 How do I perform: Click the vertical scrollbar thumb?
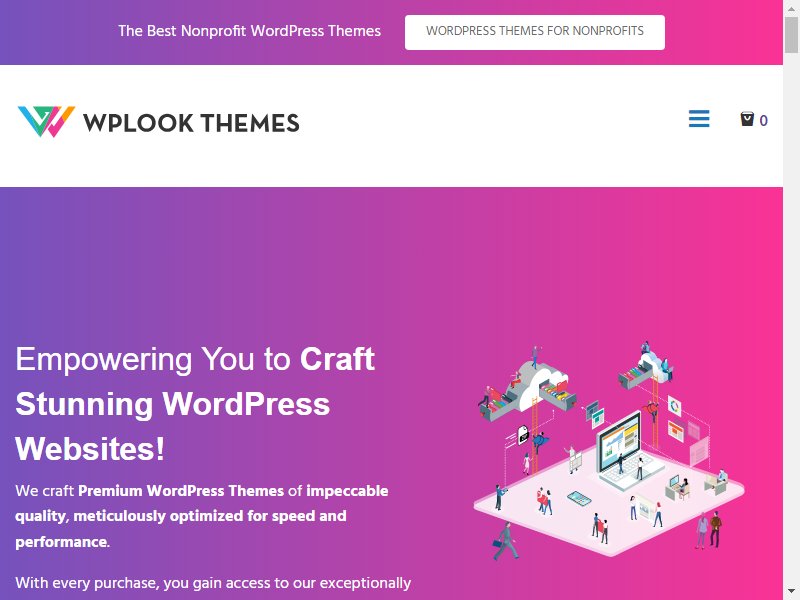(791, 35)
